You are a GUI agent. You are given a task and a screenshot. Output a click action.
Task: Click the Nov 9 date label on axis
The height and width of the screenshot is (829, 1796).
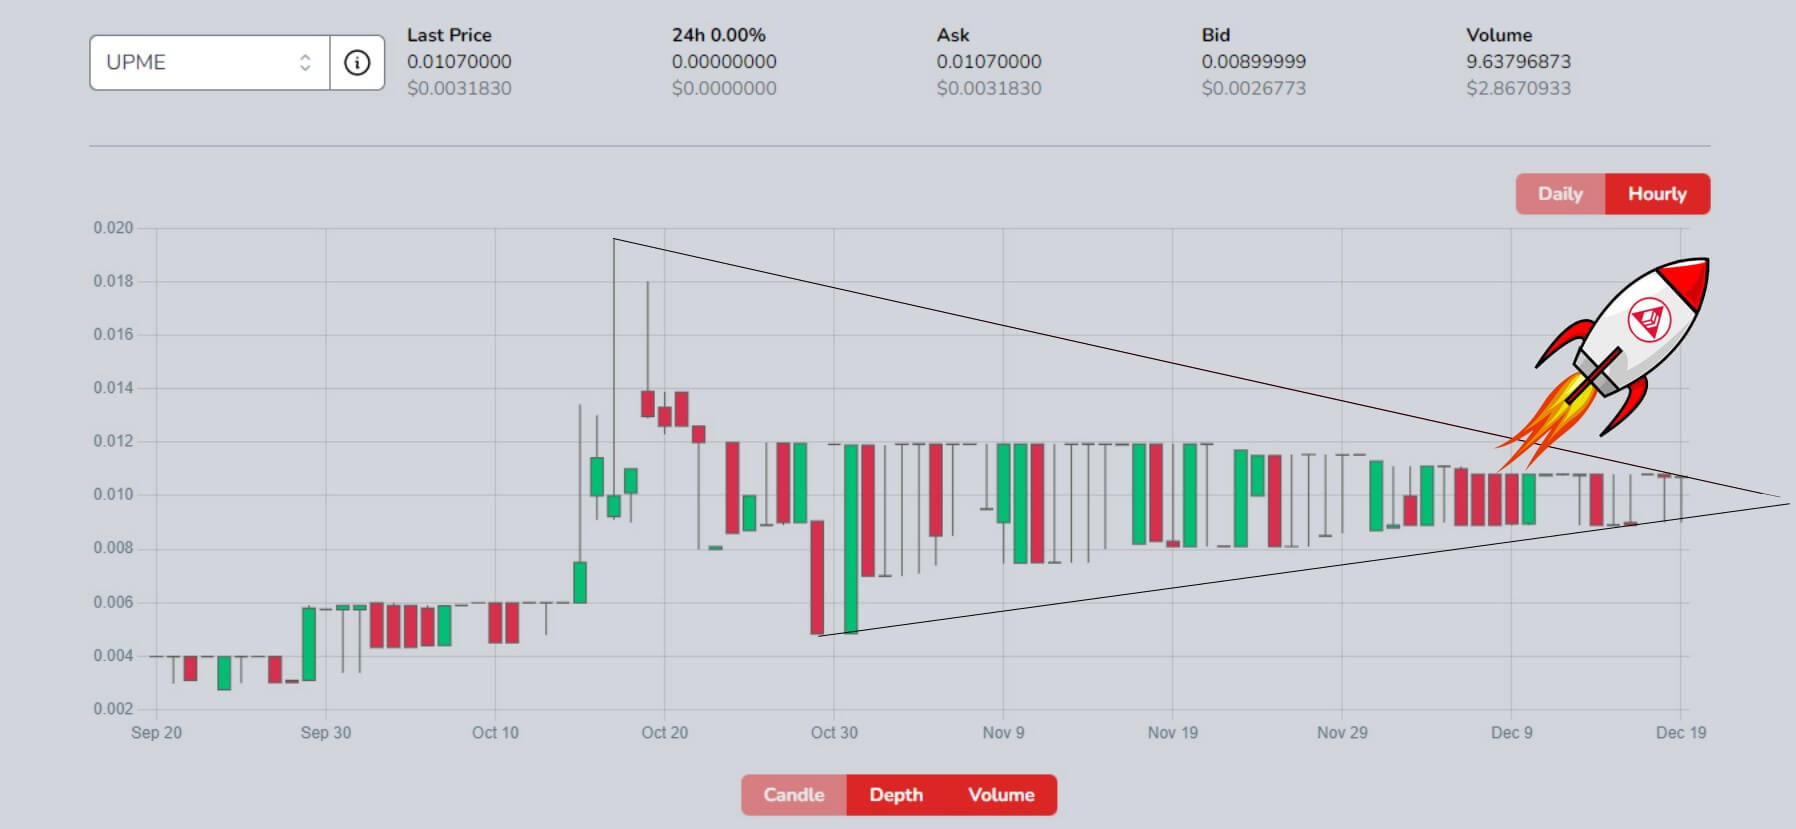coord(1003,733)
